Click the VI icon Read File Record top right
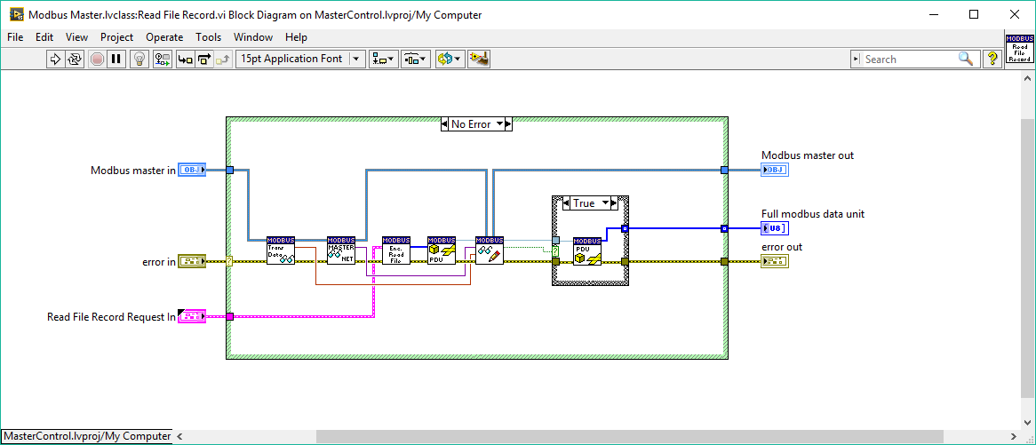Image resolution: width=1036 pixels, height=445 pixels. 1018,48
